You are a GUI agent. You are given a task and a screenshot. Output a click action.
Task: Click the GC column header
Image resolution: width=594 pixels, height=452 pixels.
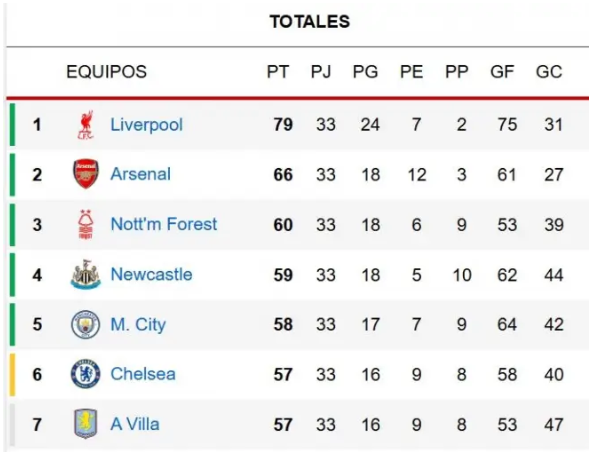click(549, 72)
